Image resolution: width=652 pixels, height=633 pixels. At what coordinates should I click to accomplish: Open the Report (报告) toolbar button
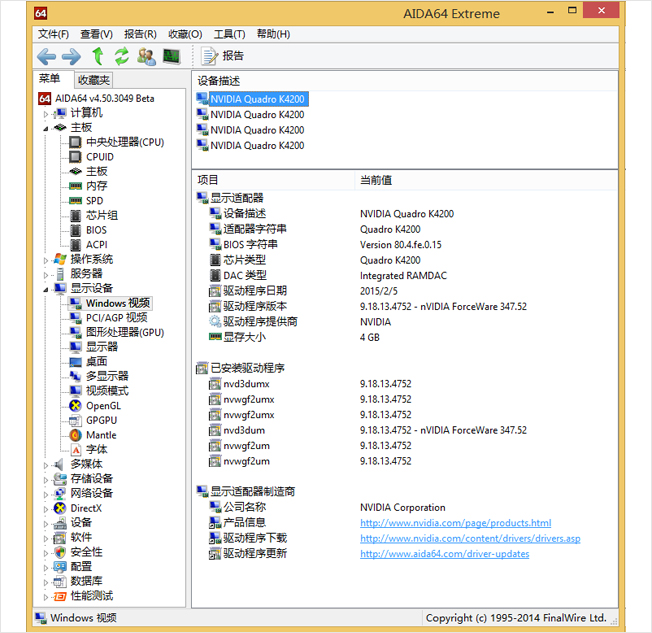click(x=222, y=56)
